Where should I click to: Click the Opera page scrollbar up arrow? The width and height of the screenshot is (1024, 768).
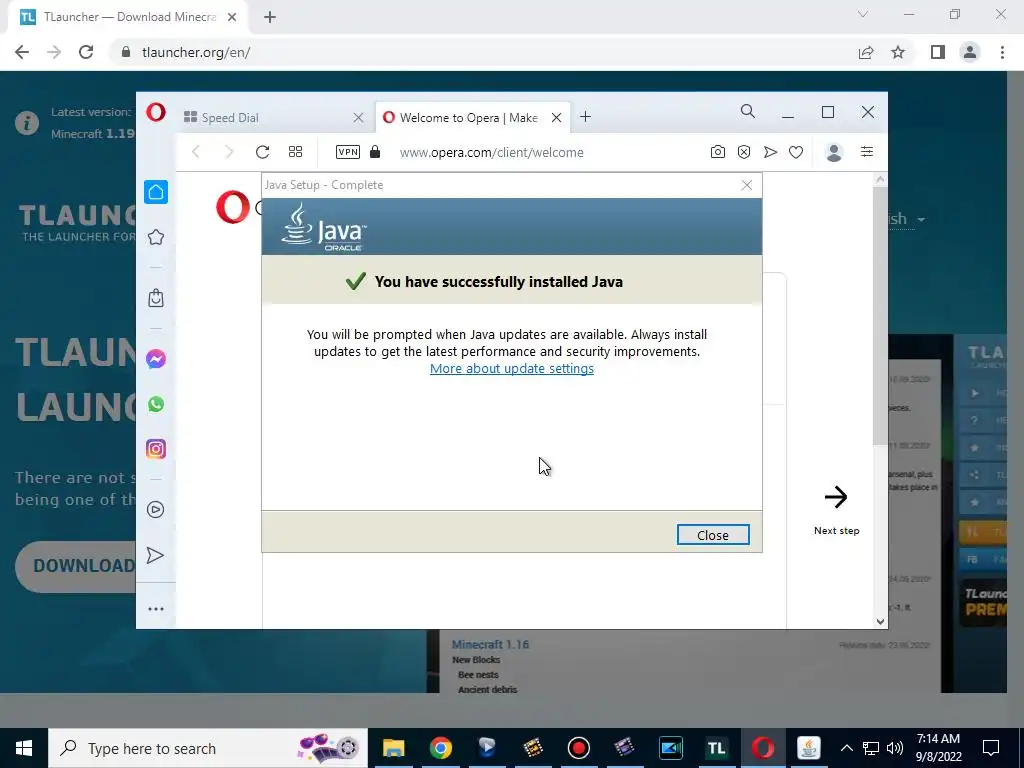coord(880,179)
